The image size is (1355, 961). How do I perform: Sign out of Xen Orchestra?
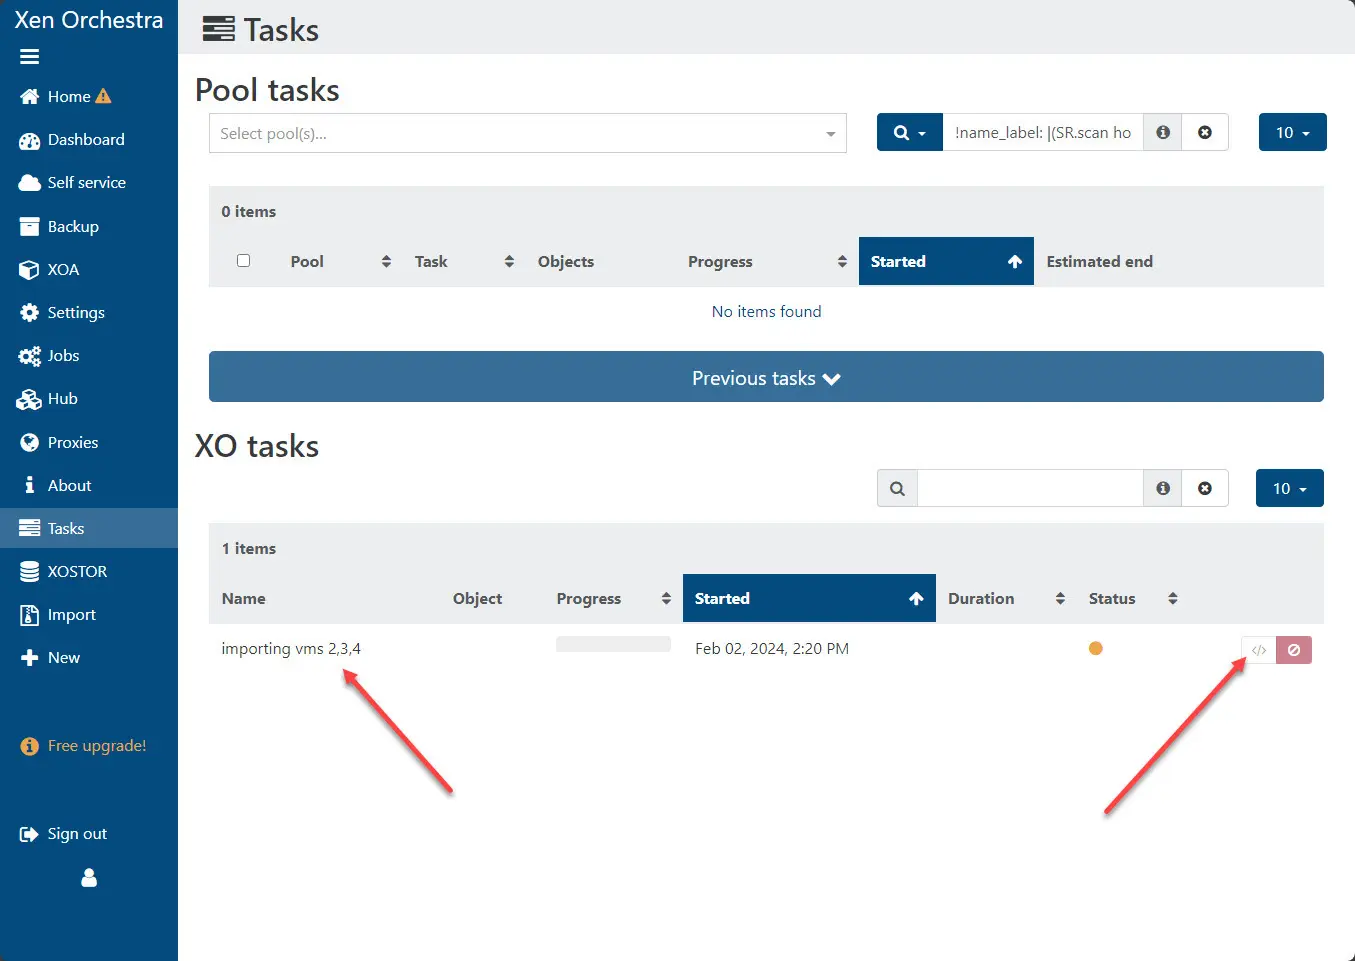pyautogui.click(x=77, y=834)
